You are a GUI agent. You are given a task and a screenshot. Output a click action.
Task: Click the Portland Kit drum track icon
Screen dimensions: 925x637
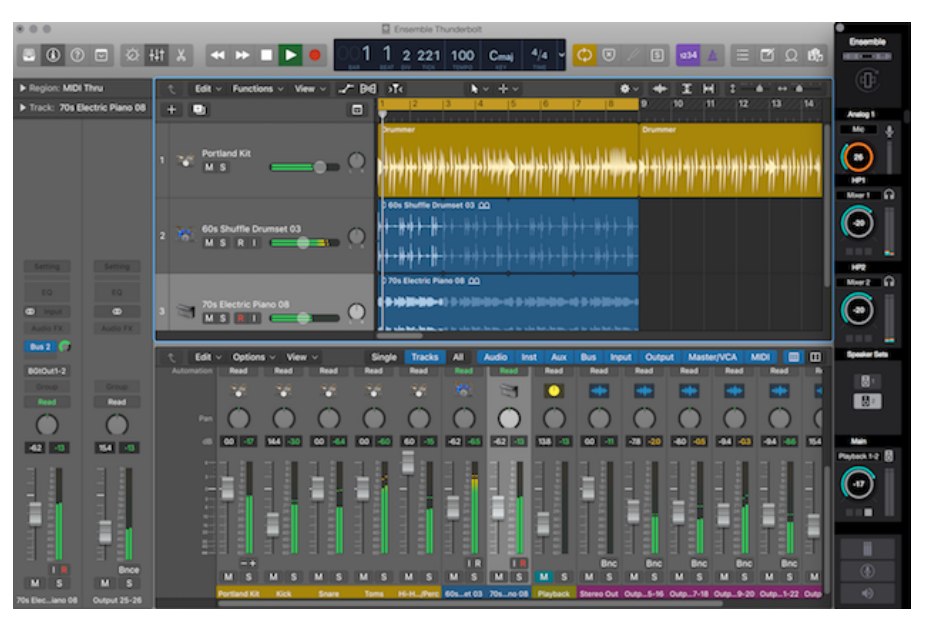(185, 160)
